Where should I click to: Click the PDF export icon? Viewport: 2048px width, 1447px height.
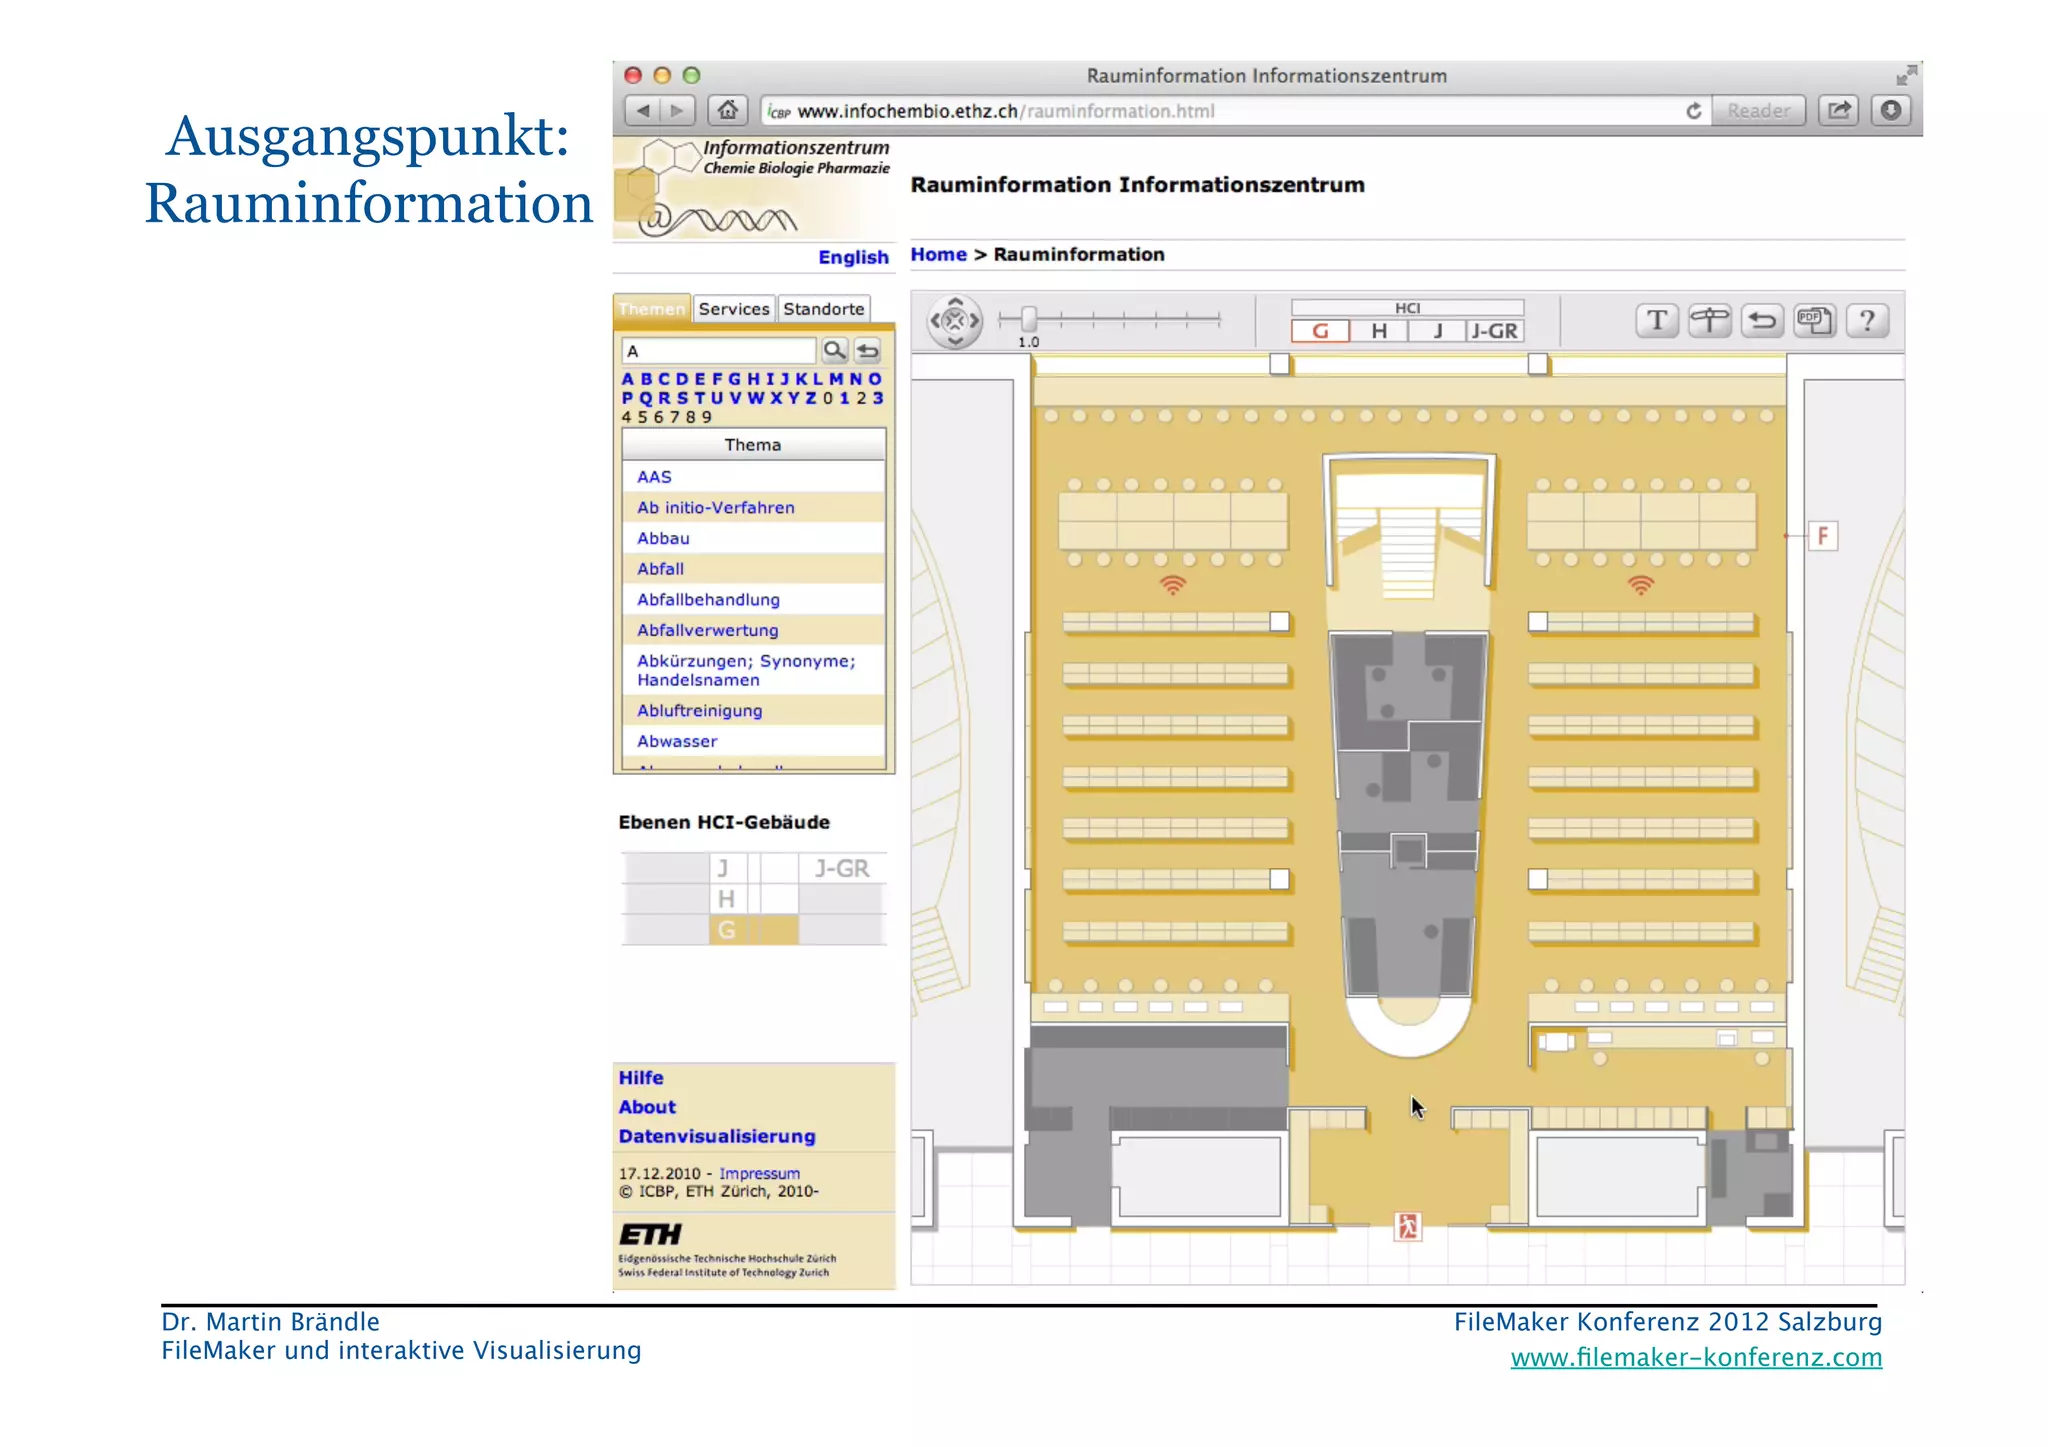pos(1814,321)
